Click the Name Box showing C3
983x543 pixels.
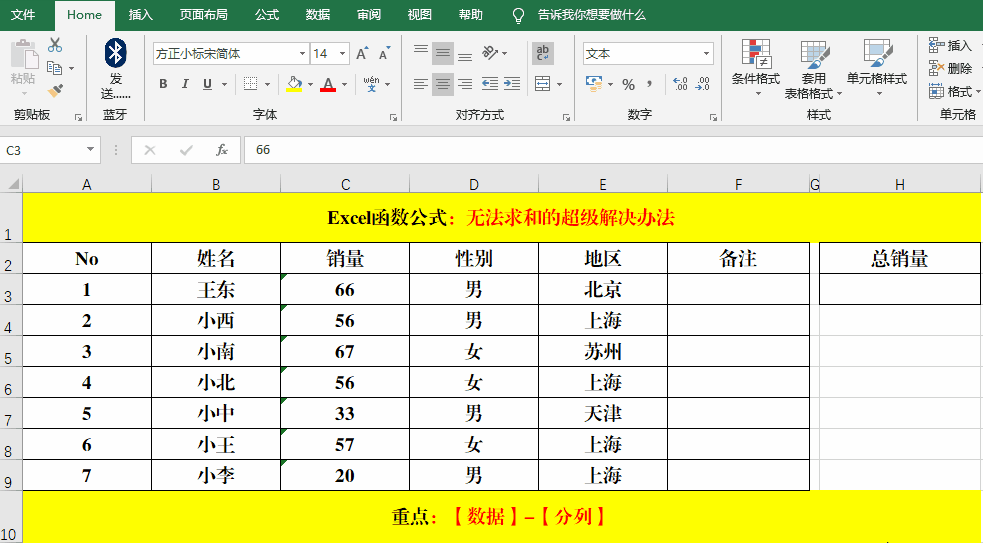click(45, 150)
